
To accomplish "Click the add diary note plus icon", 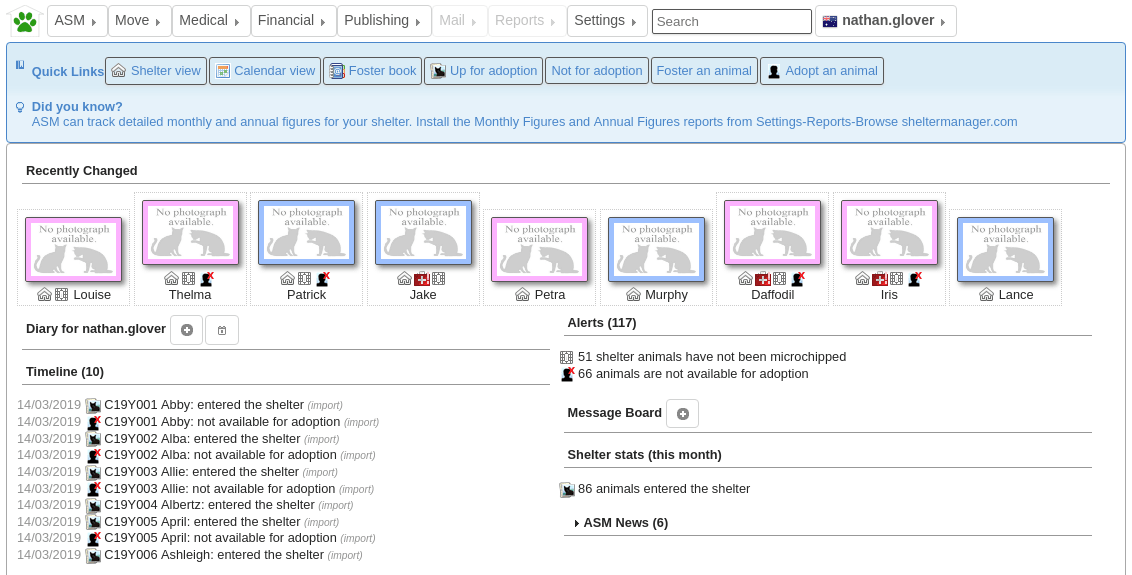I will (x=186, y=330).
